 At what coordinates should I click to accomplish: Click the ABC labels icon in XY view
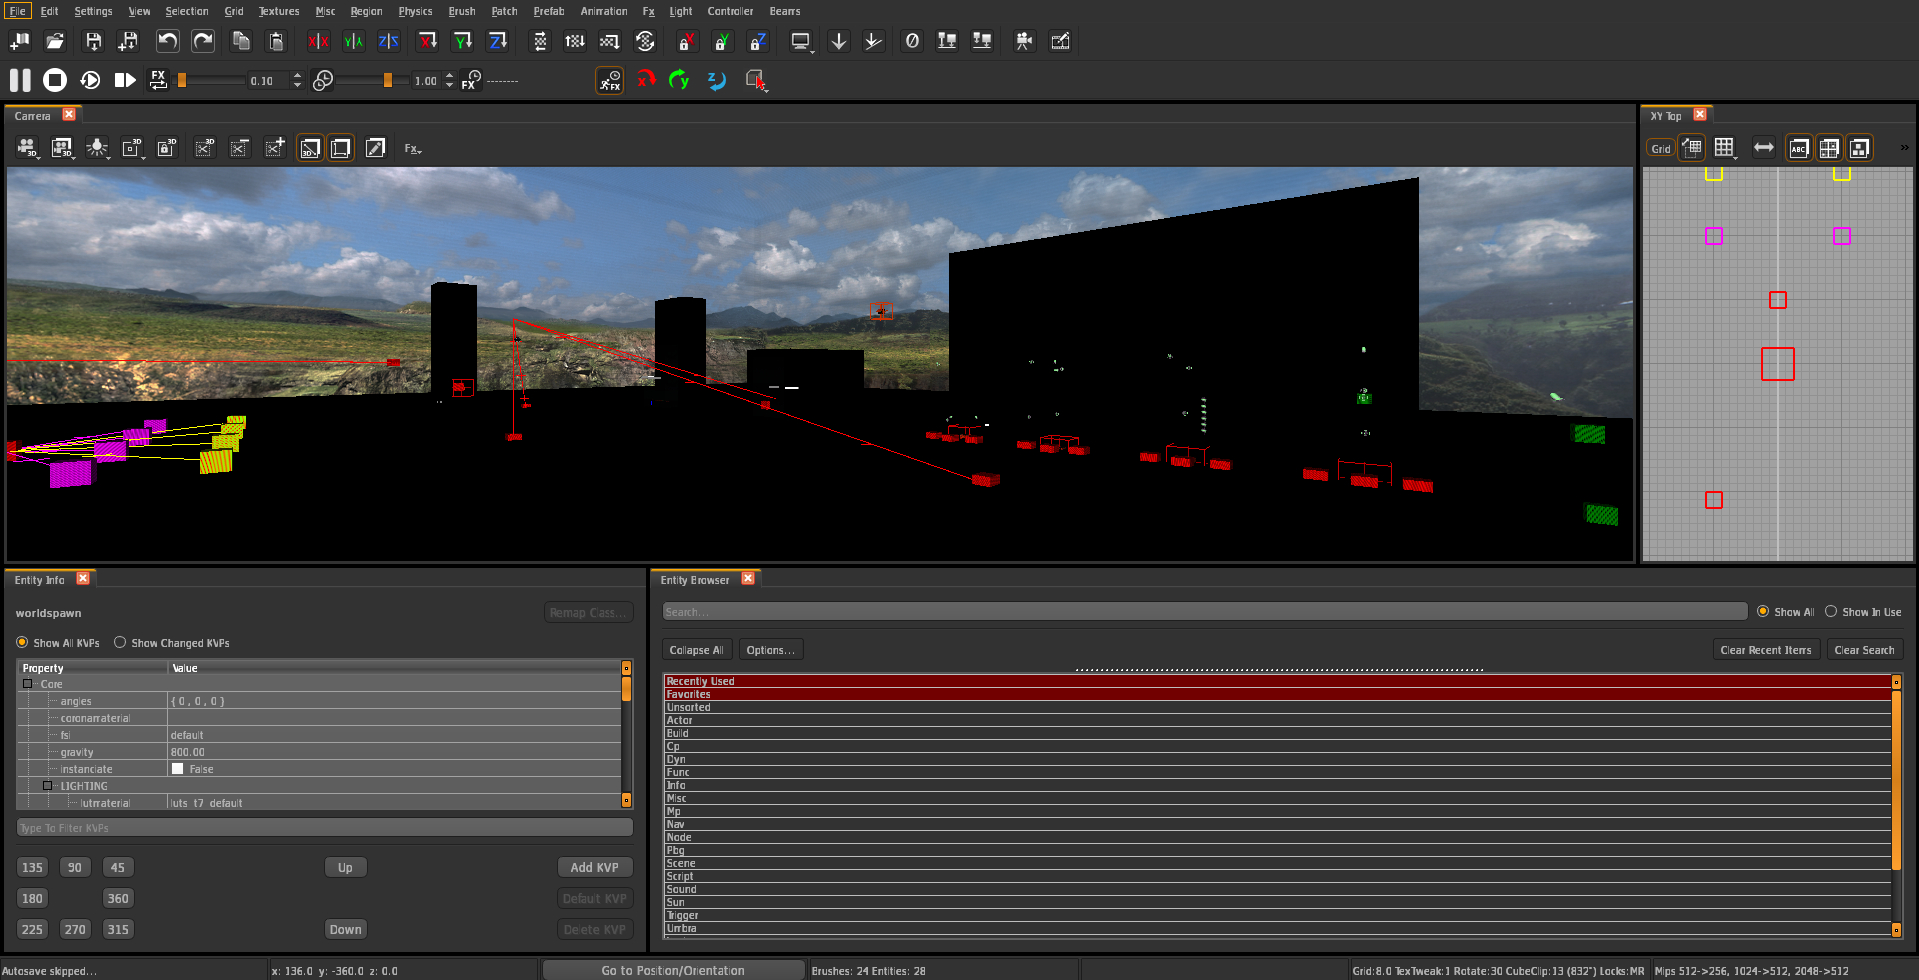click(1798, 148)
